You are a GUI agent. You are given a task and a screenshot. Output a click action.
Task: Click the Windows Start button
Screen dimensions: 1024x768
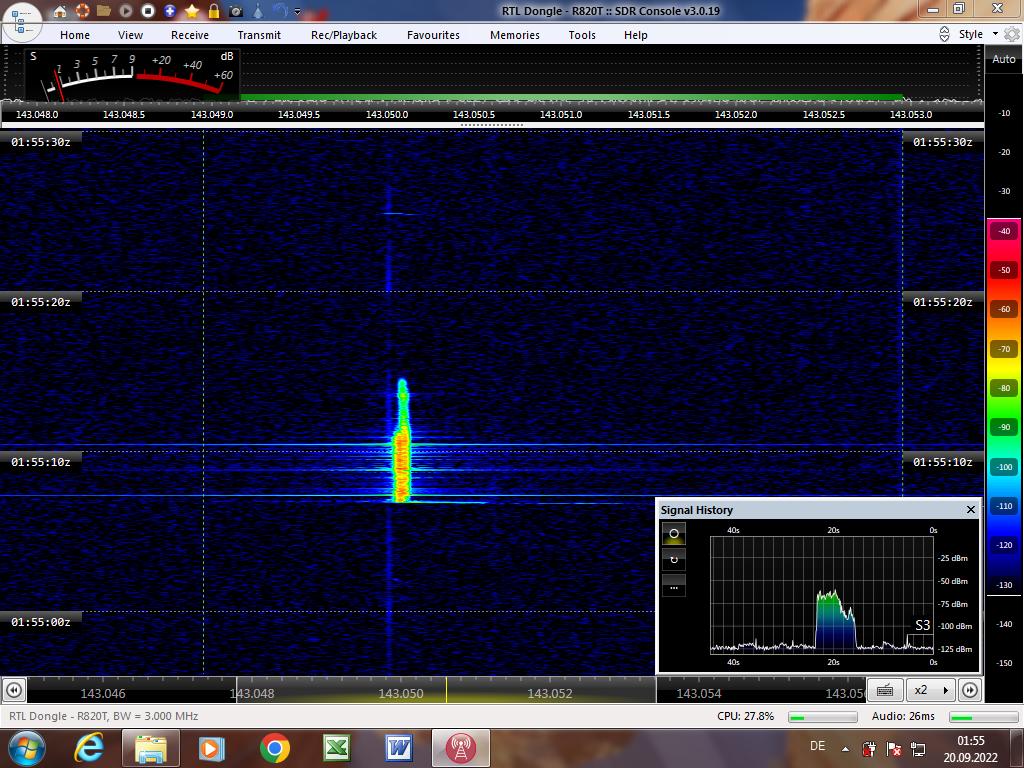click(x=26, y=748)
